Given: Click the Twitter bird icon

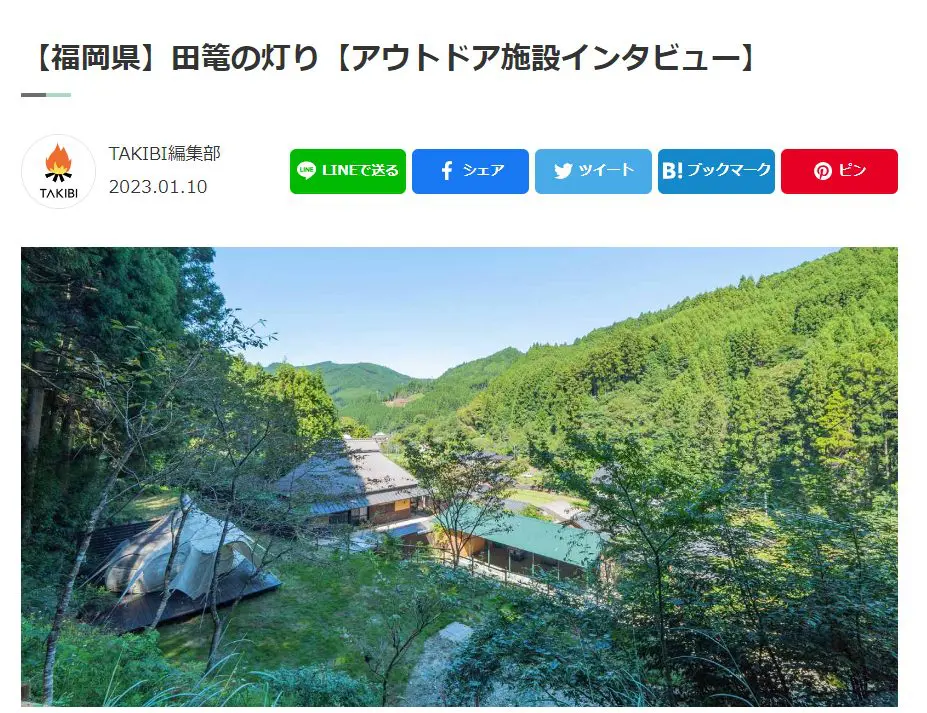Looking at the screenshot, I should [x=563, y=171].
